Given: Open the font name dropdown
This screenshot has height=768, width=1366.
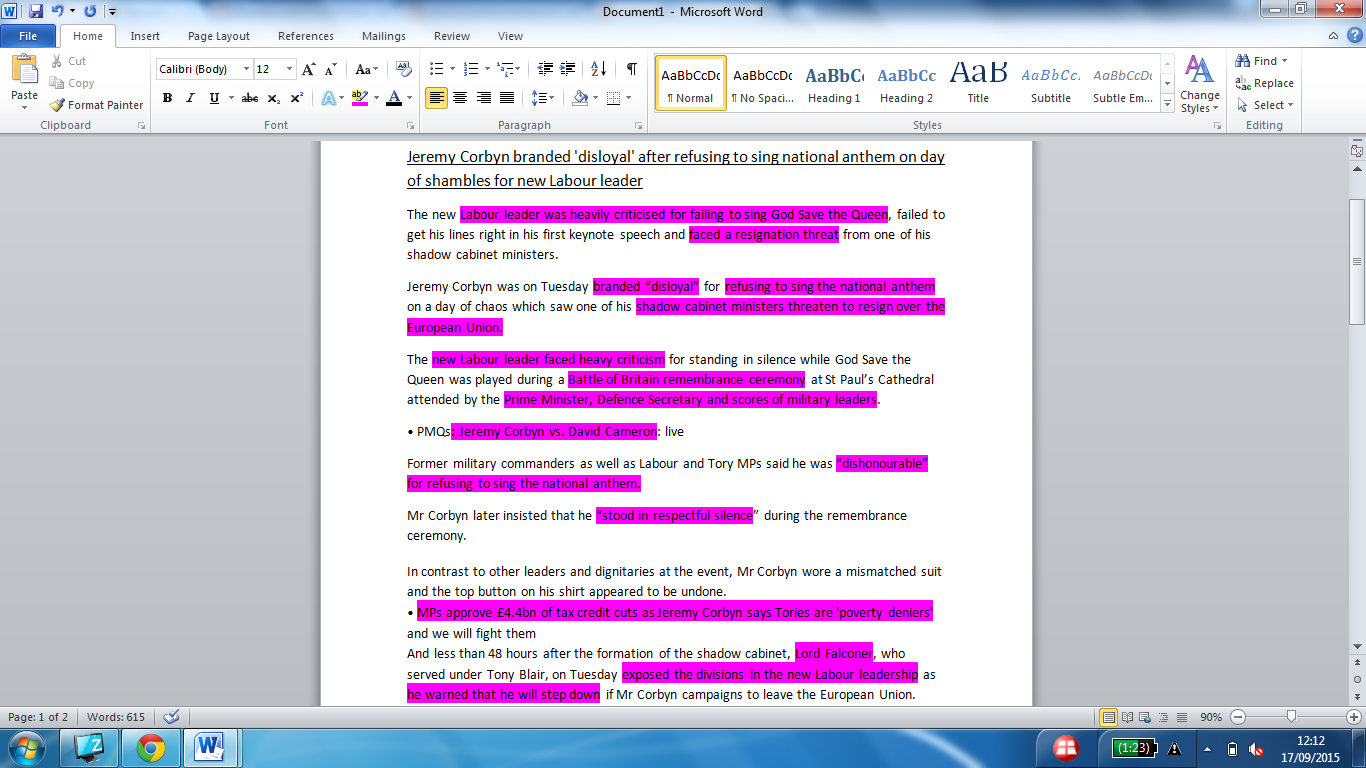Looking at the screenshot, I should 247,69.
